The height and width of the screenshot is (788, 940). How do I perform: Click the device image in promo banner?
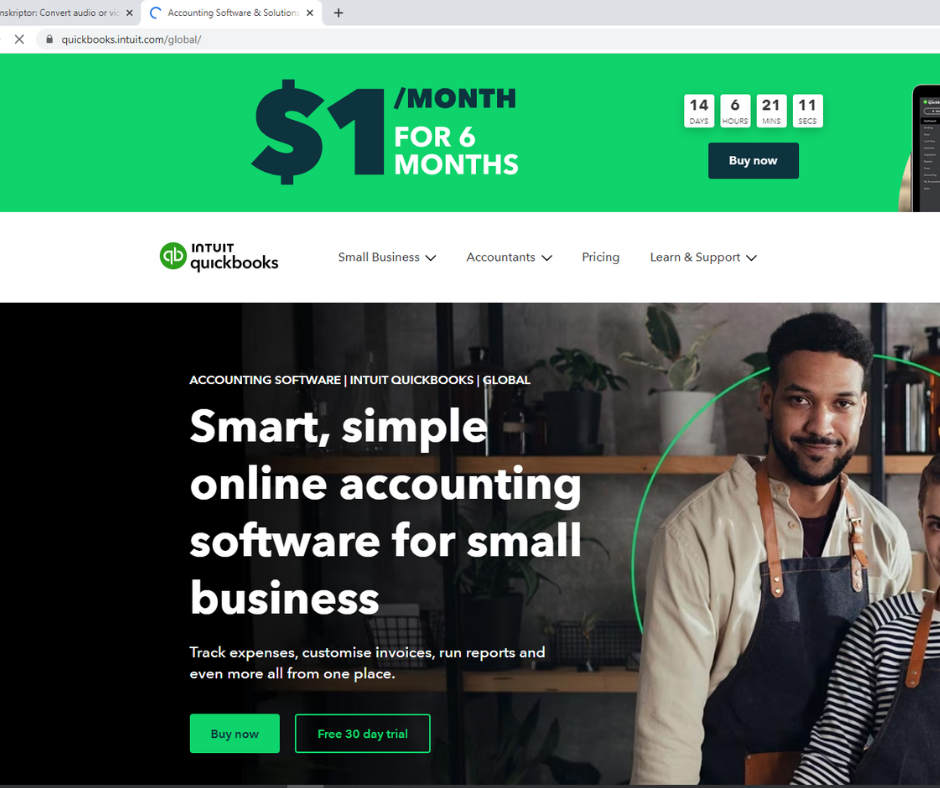[x=920, y=148]
